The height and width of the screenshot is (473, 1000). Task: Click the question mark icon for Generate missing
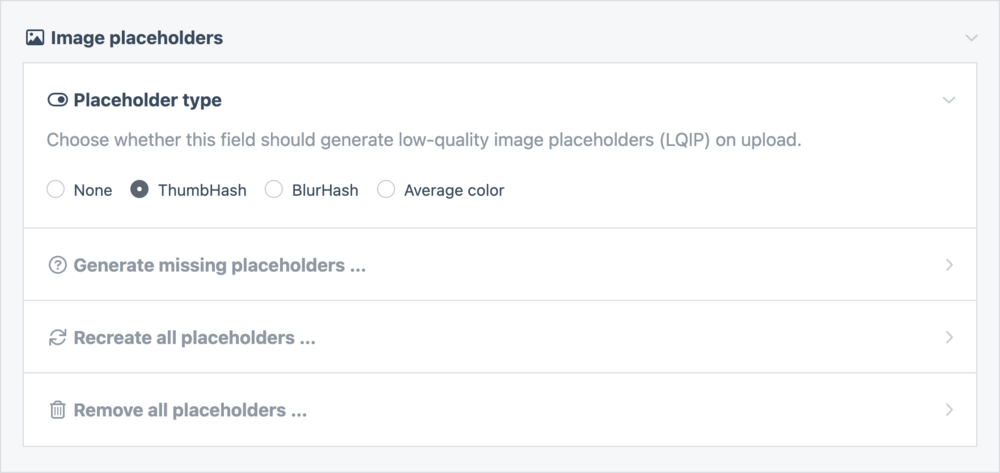click(57, 265)
